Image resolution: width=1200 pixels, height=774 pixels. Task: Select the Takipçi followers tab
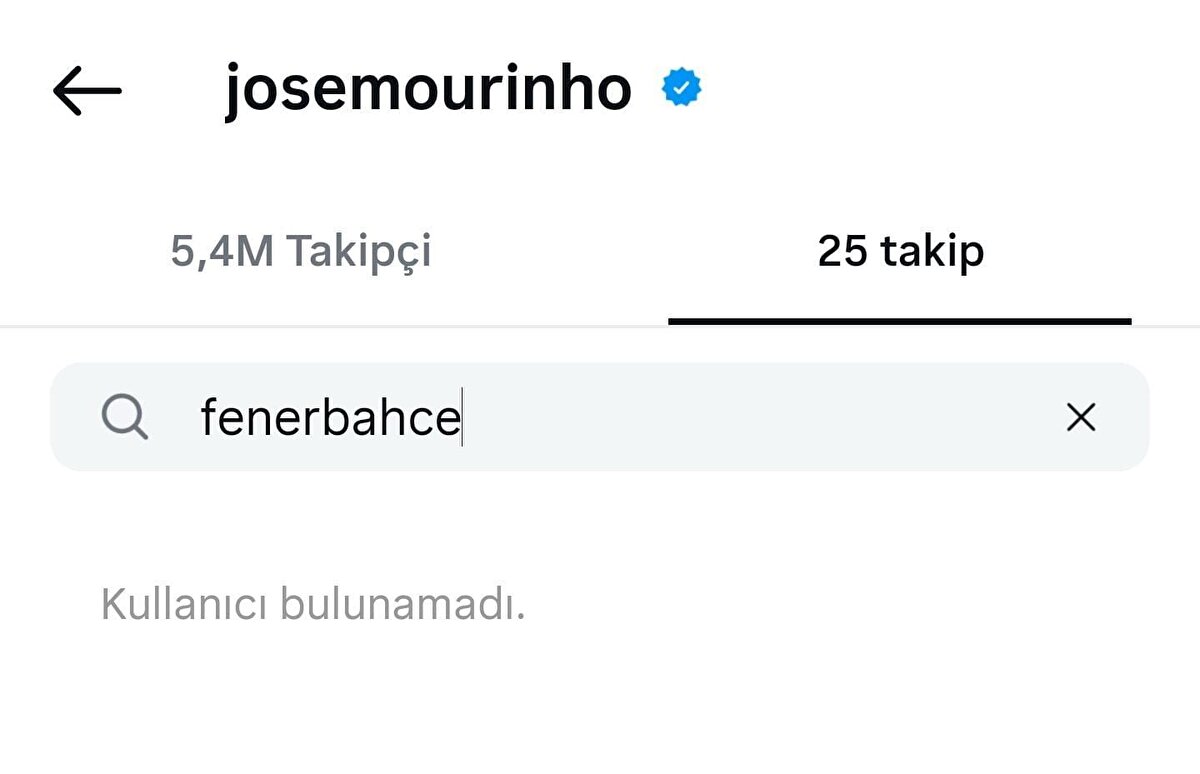(x=301, y=252)
